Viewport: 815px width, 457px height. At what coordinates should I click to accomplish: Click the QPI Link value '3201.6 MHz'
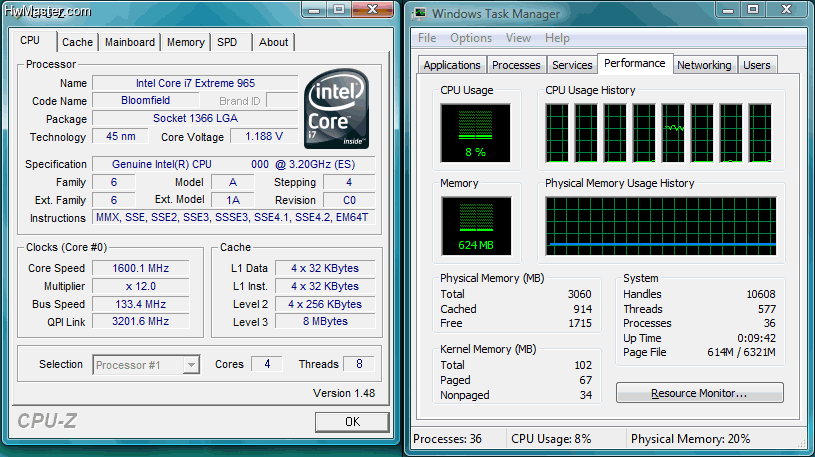point(140,321)
